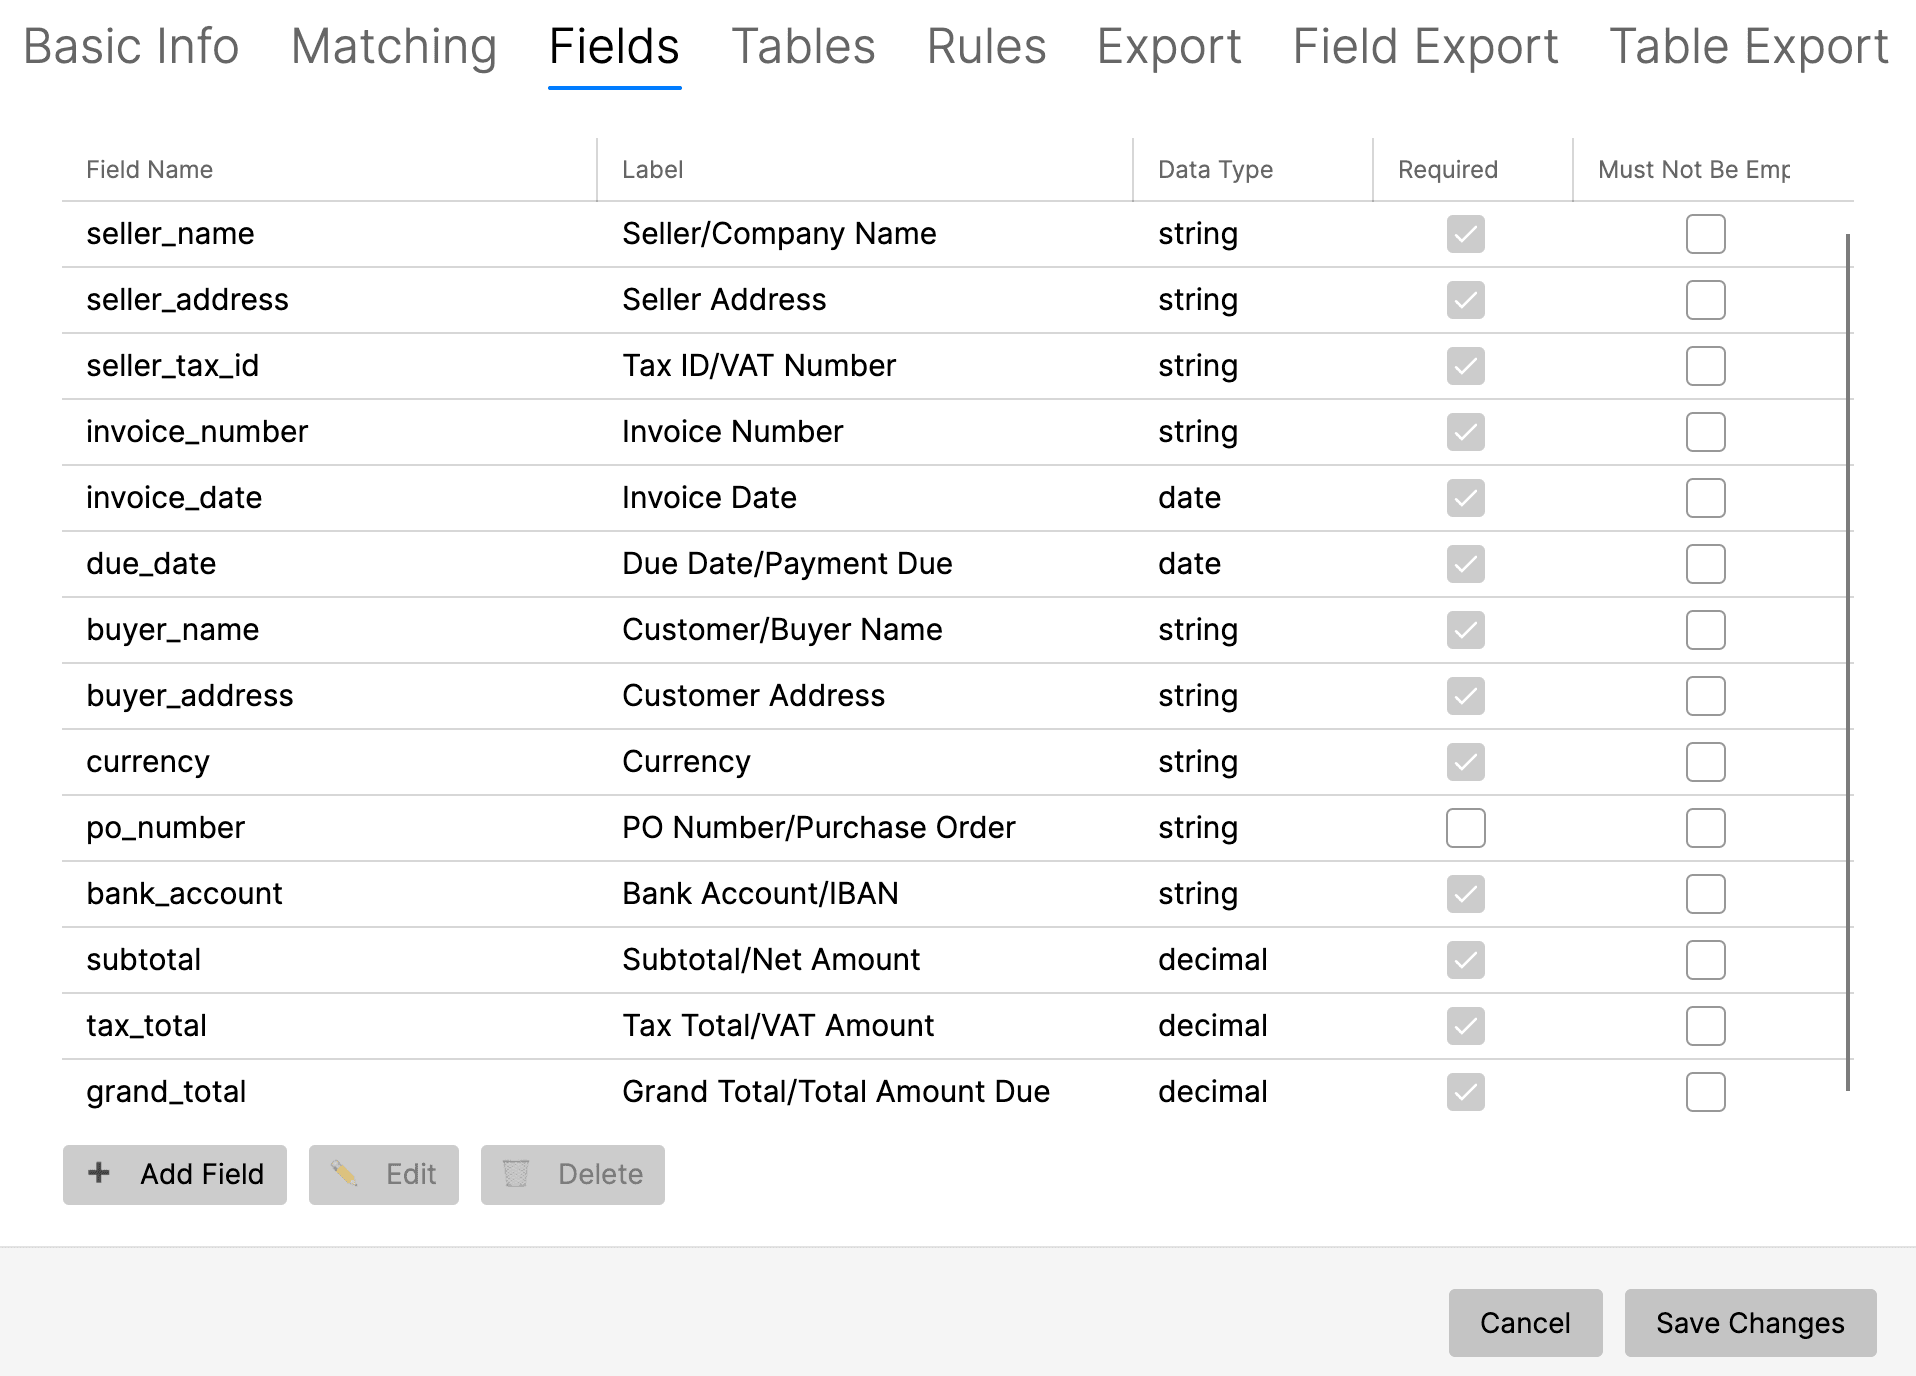Uncheck Required for invoice_date
Screen dimensions: 1916x1376
1464,497
